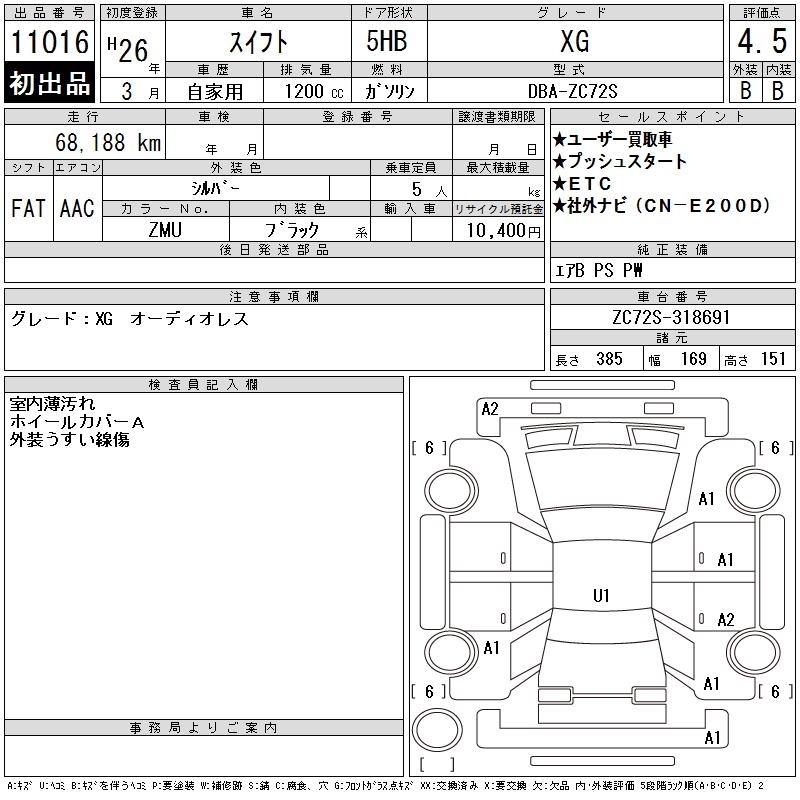Click the empty bracket box below spare tire
This screenshot has width=800, height=800.
pyautogui.click(x=437, y=764)
